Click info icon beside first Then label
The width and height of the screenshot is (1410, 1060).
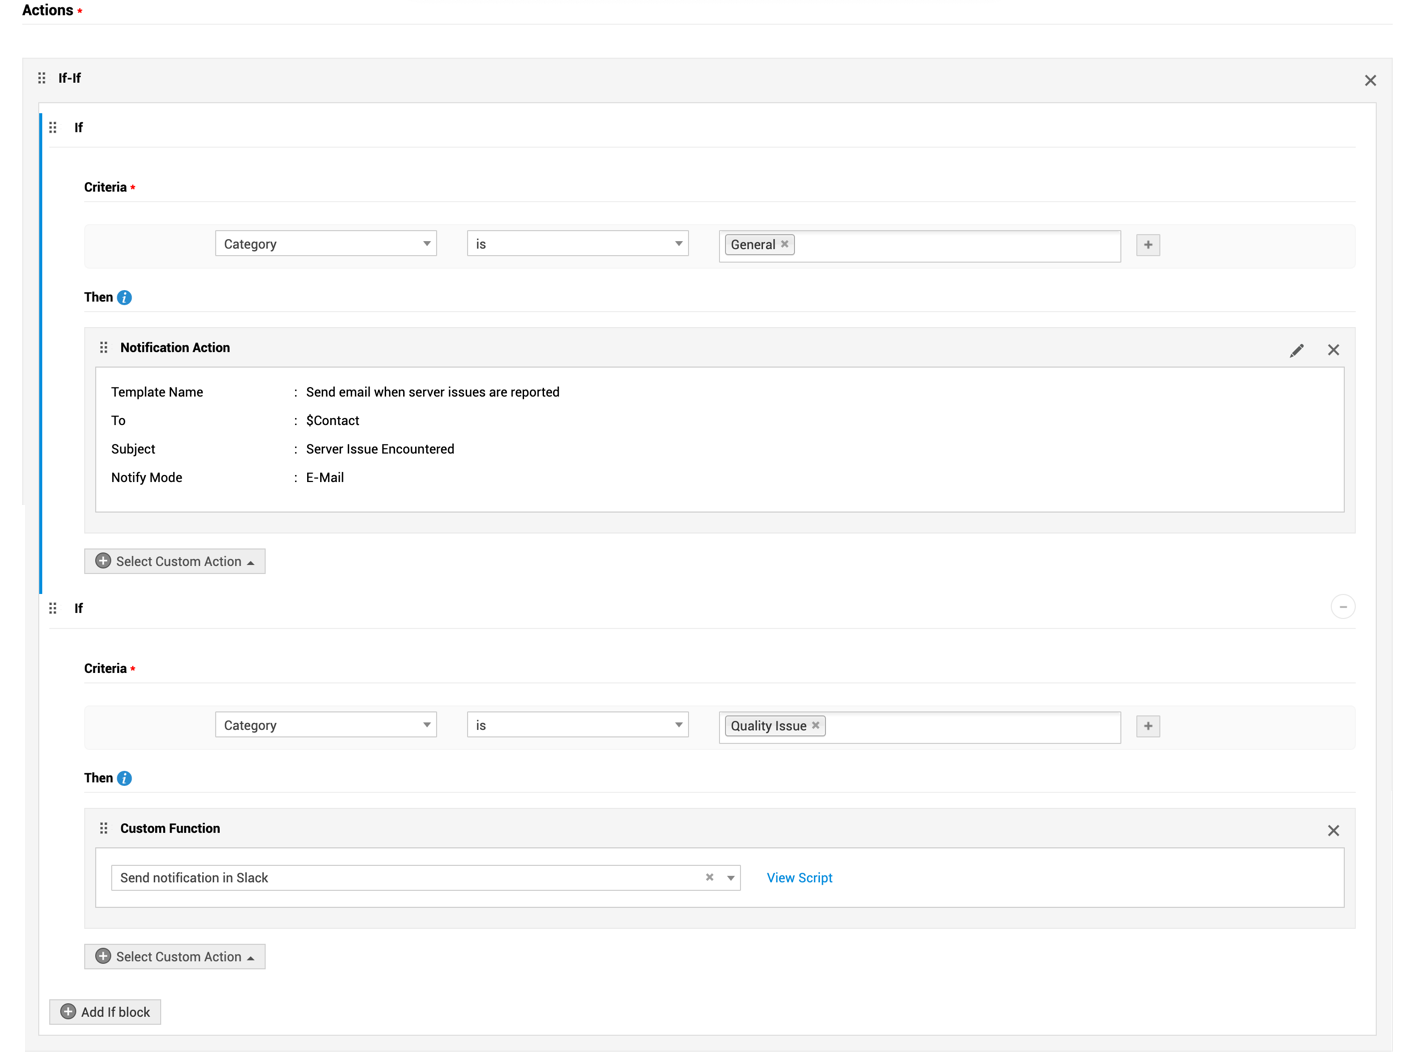tap(124, 298)
